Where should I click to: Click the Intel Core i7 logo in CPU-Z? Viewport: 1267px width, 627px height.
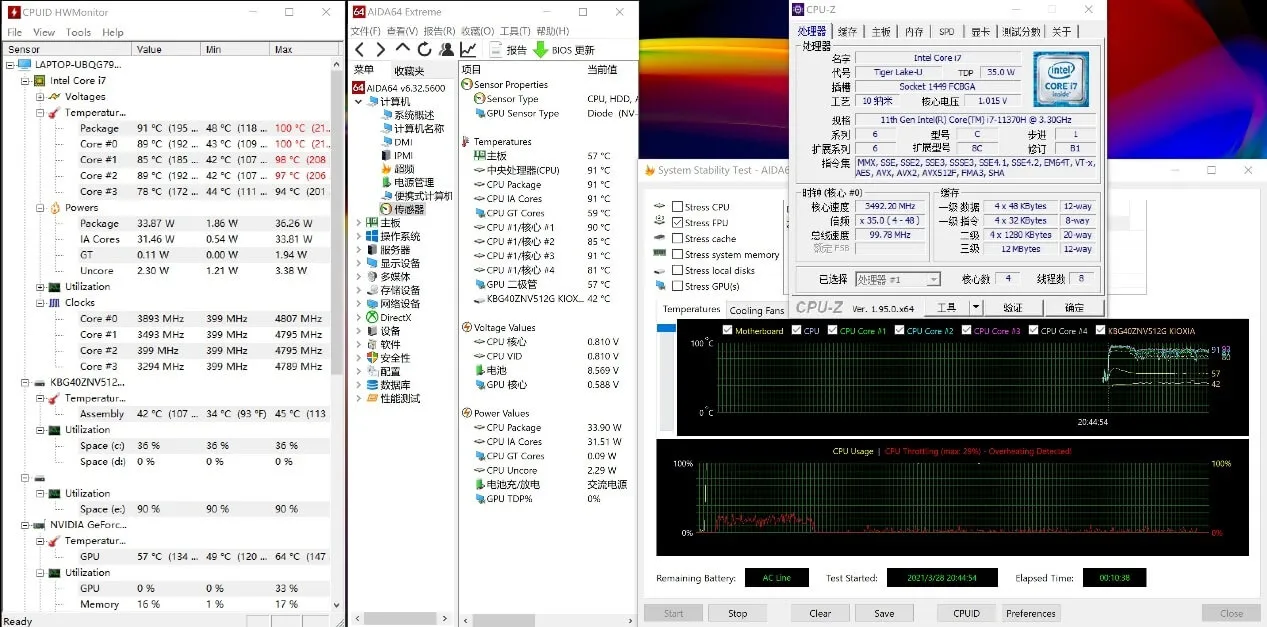click(x=1061, y=81)
